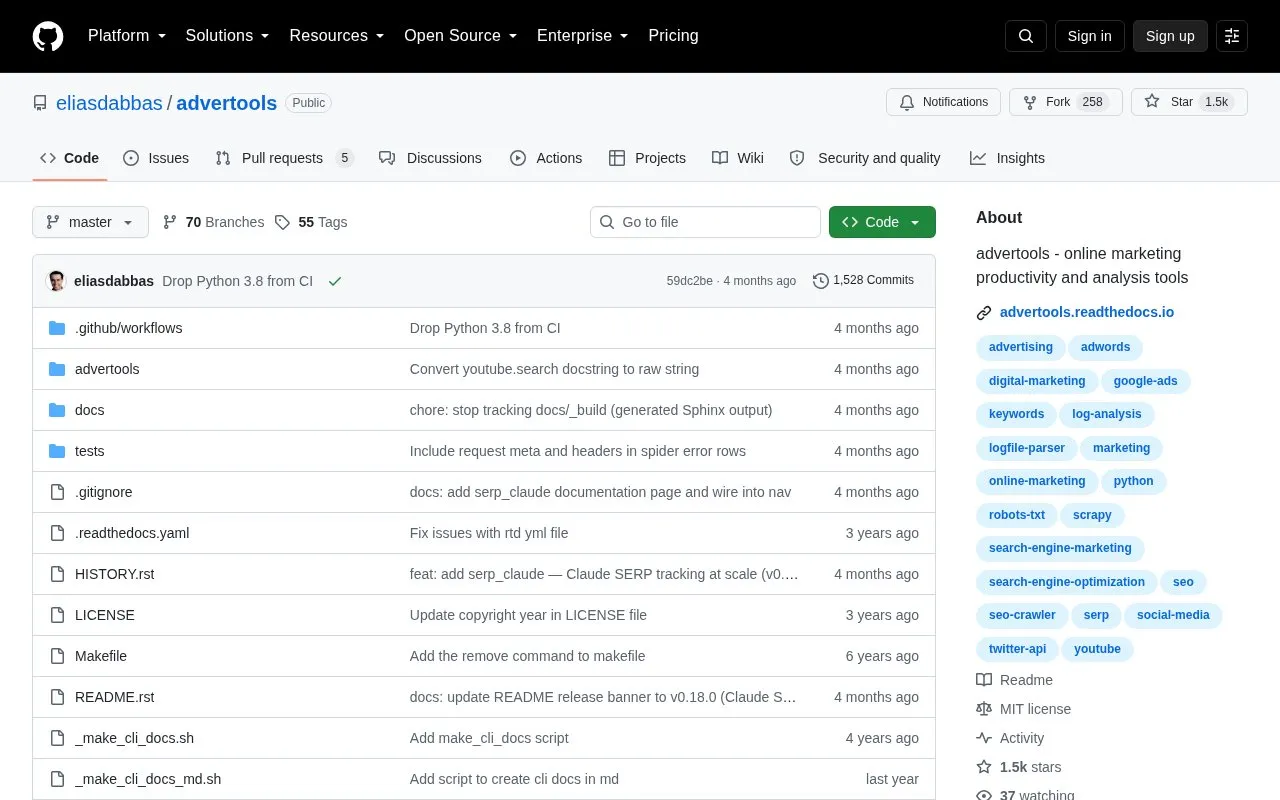Click the fork icon in Fork button

point(1030,102)
